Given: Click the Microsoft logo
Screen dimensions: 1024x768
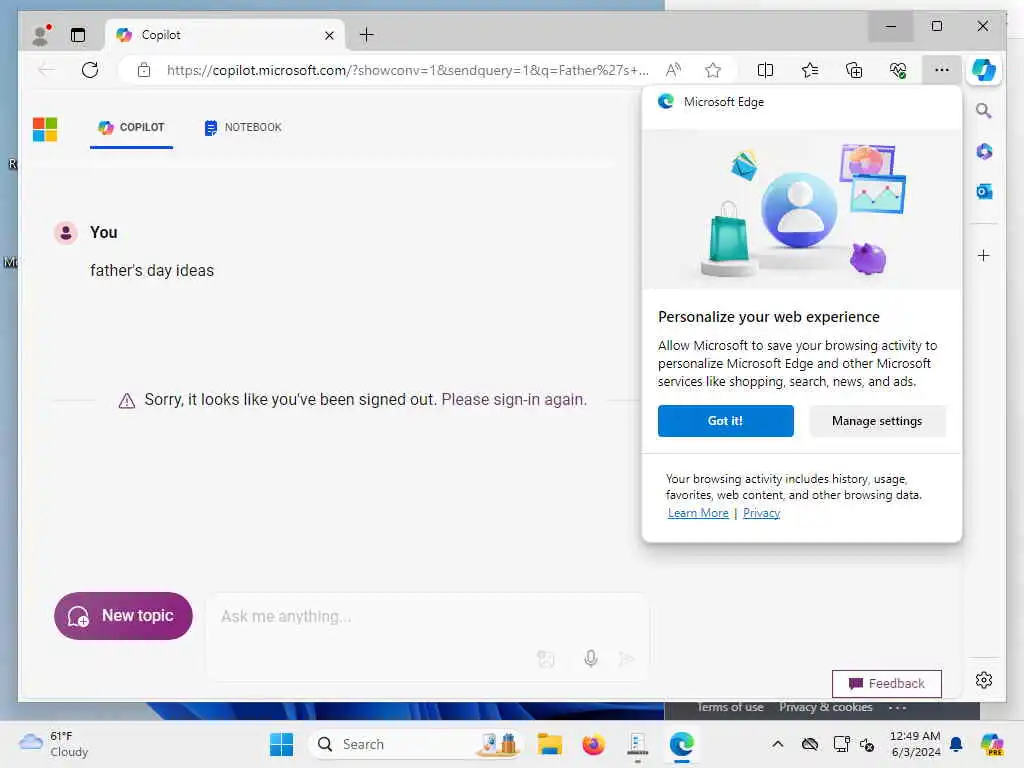Looking at the screenshot, I should point(45,129).
